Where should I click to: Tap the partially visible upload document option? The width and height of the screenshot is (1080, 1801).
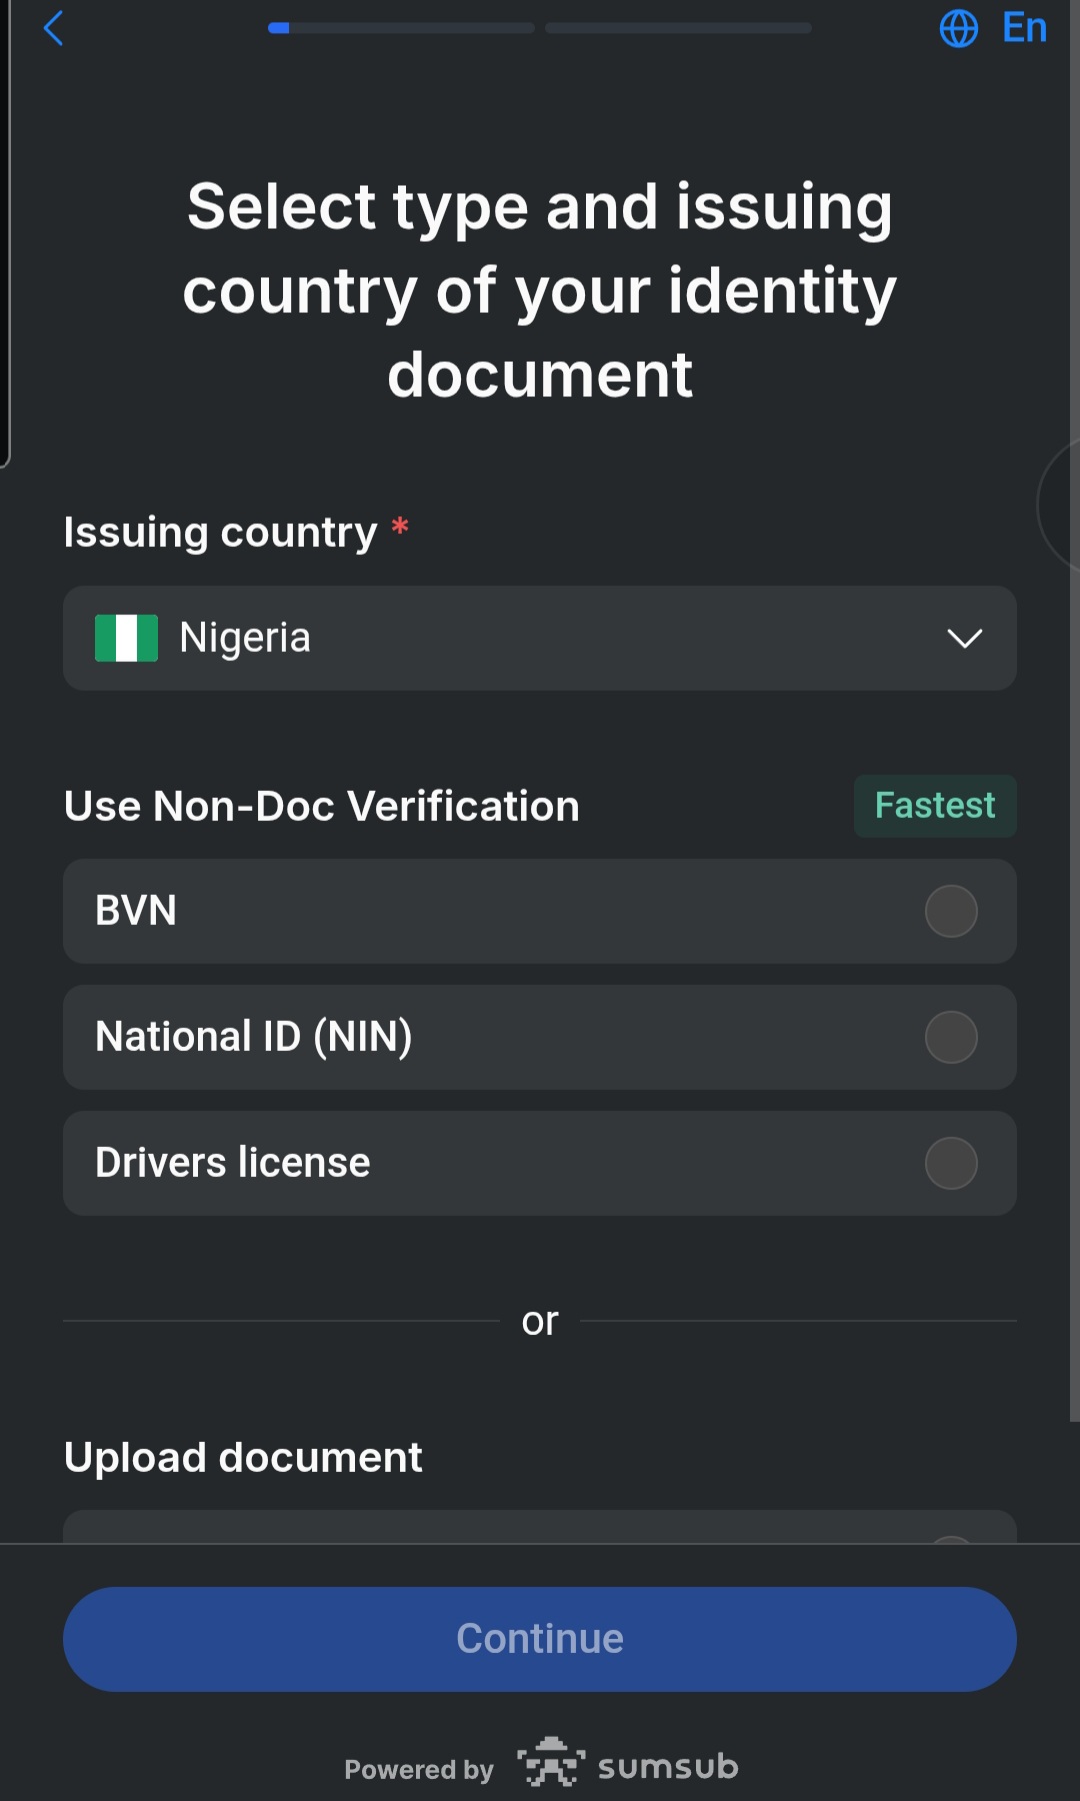(540, 1526)
